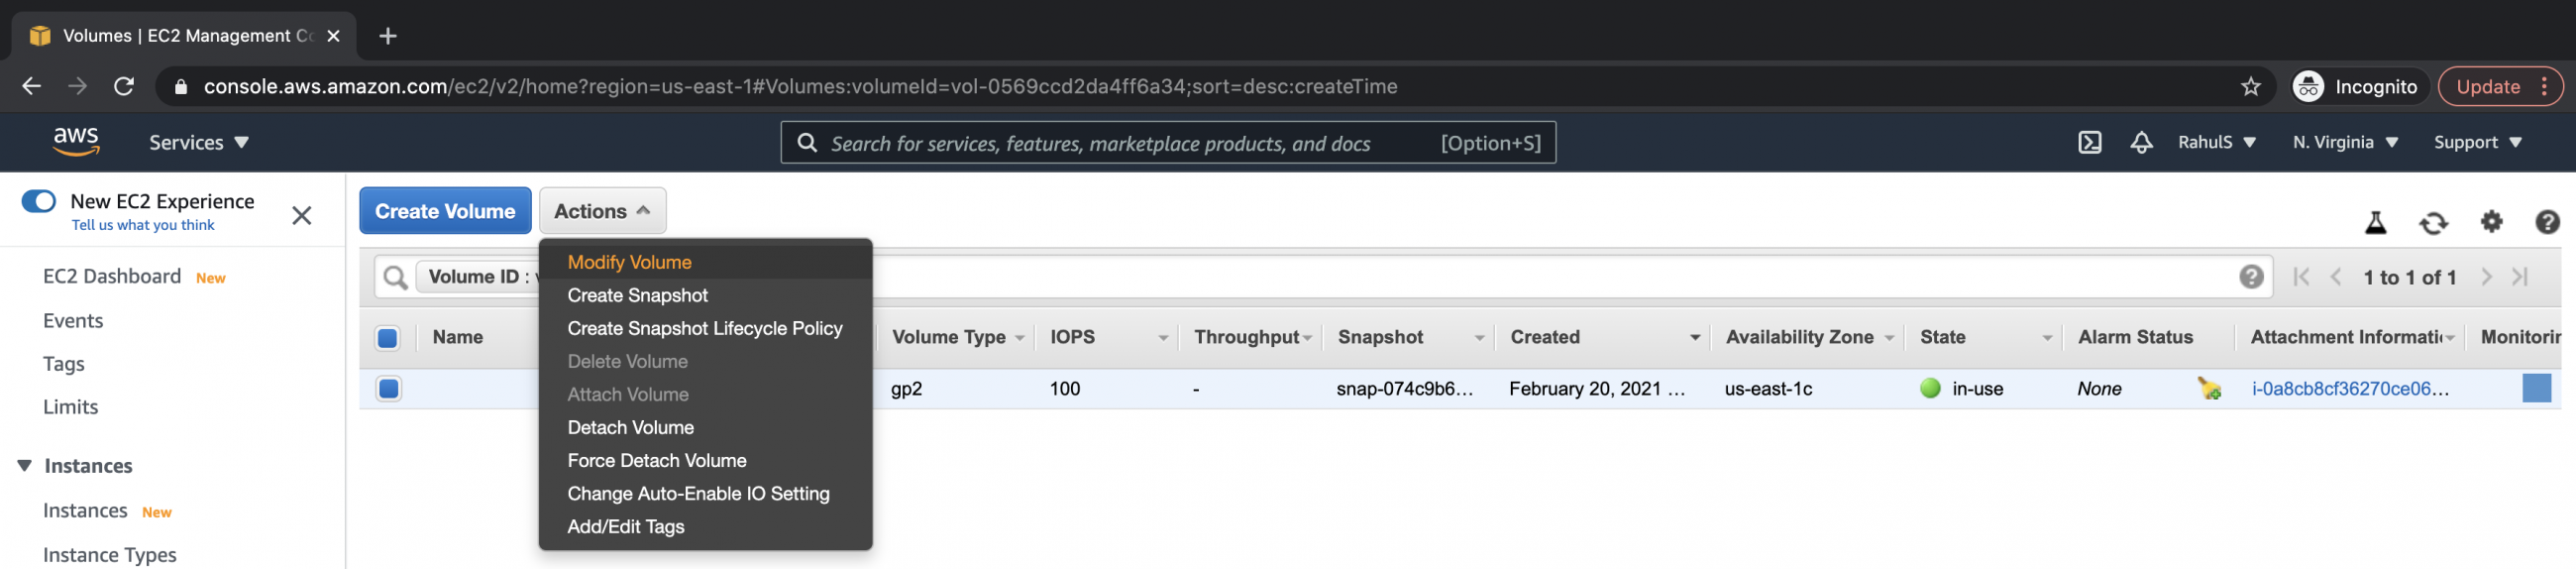The image size is (2576, 569).
Task: Select Create Snapshot Lifecycle Policy
Action: click(x=705, y=328)
